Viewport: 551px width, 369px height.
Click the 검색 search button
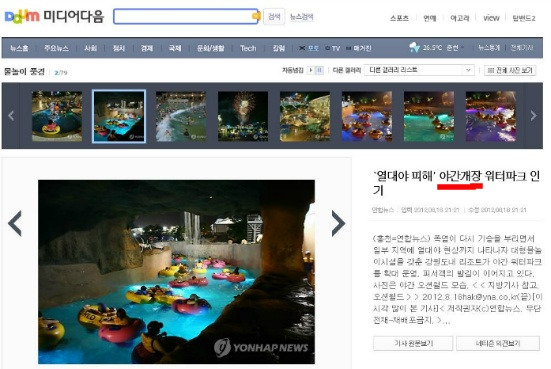274,17
